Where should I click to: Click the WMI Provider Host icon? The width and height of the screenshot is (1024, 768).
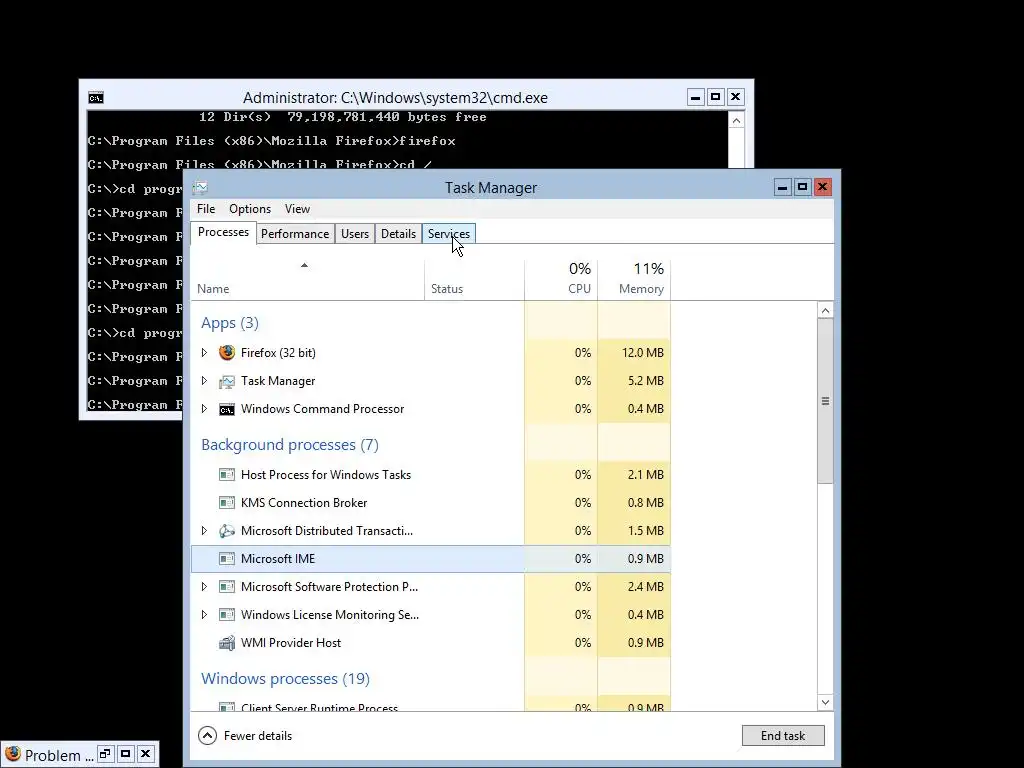coord(227,643)
